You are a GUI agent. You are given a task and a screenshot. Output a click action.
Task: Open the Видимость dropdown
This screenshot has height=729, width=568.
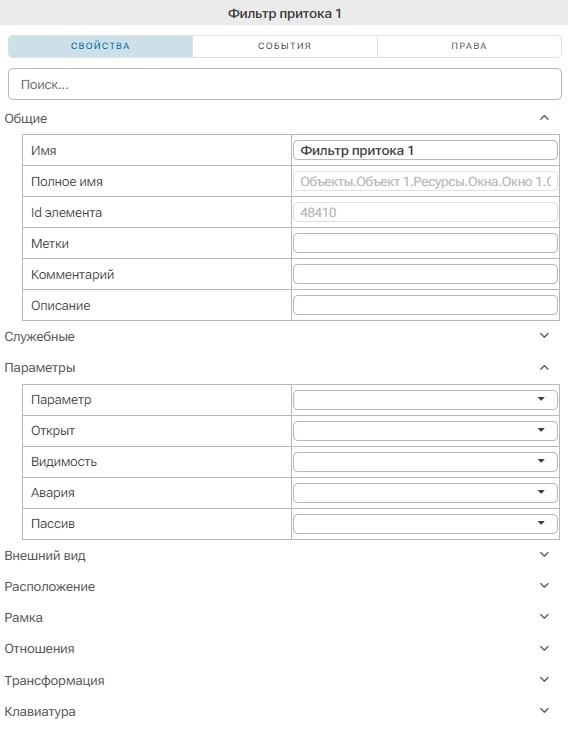tap(425, 462)
